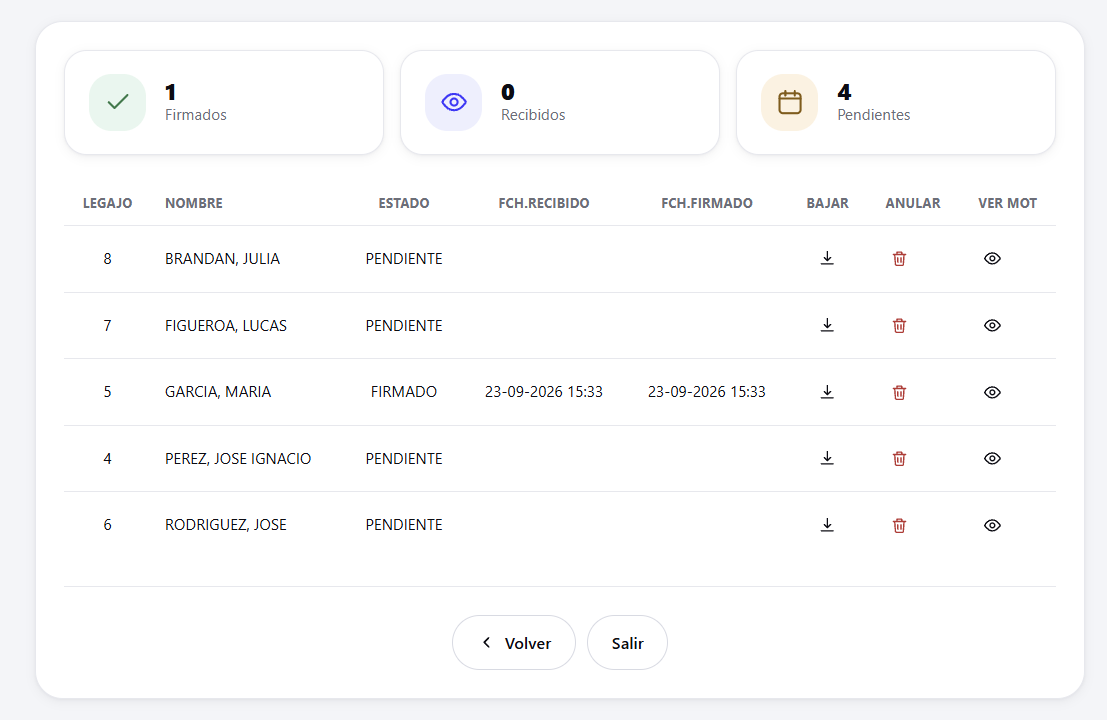This screenshot has height=720, width=1107.
Task: View the reason for RODRIGUEZ, JOSE
Action: click(992, 525)
